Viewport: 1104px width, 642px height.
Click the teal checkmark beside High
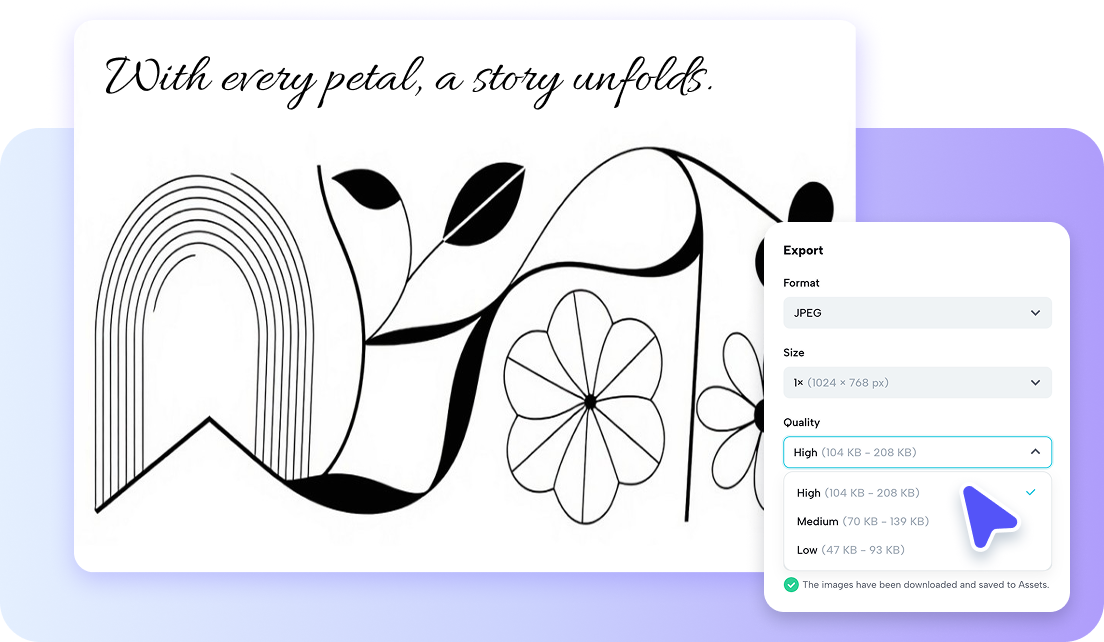click(1029, 492)
